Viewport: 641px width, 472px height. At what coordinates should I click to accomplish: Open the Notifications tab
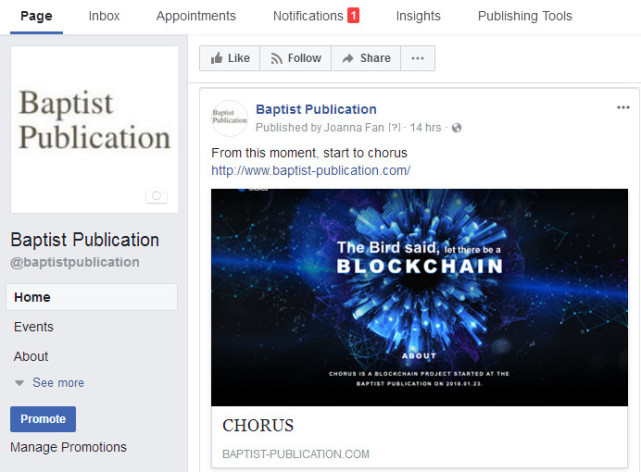tap(316, 16)
